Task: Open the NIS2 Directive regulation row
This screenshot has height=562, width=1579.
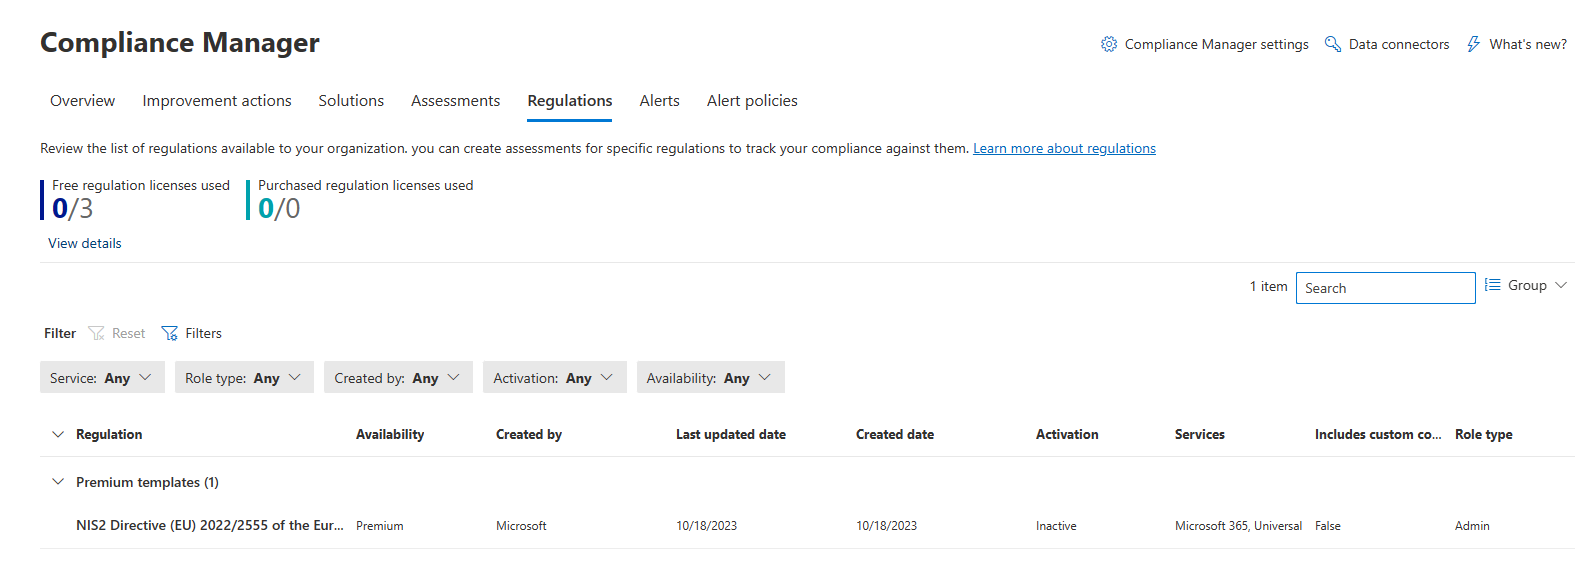Action: pos(209,525)
